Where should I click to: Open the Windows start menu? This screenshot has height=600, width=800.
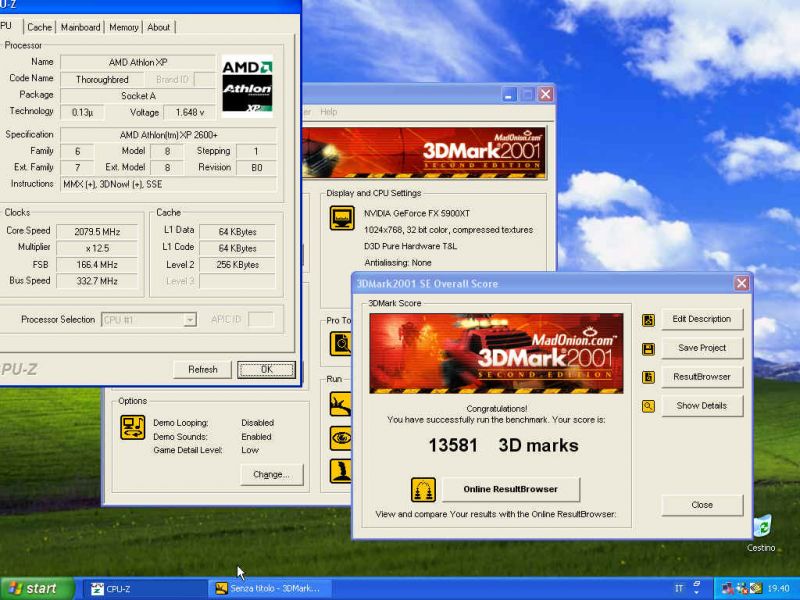[x=37, y=588]
